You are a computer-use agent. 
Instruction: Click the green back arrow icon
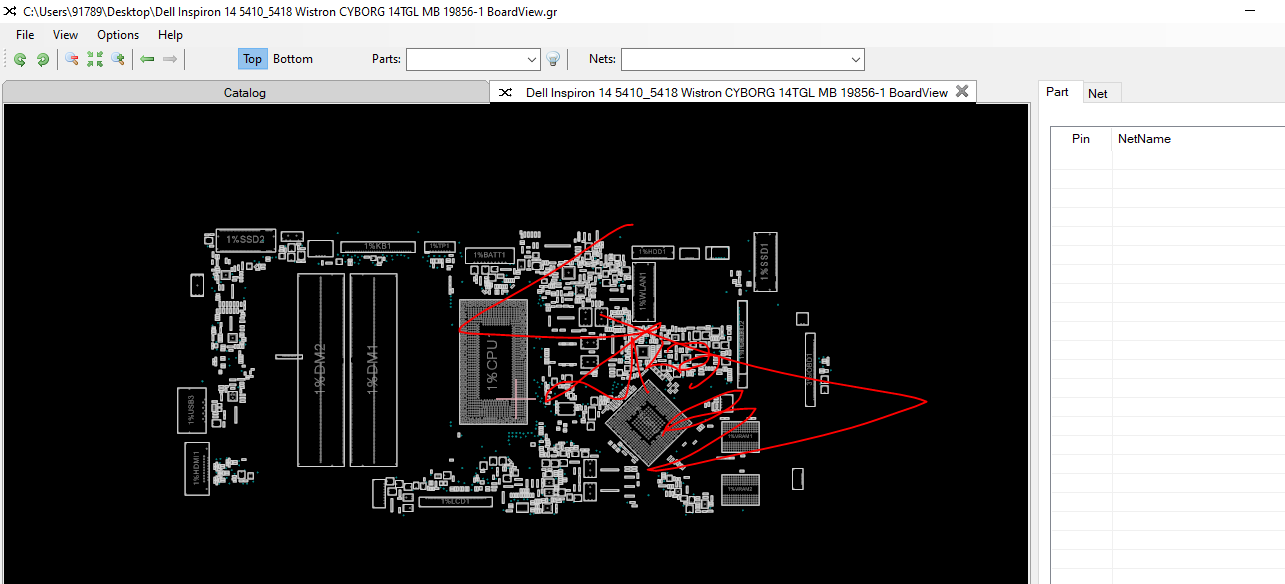pyautogui.click(x=147, y=59)
